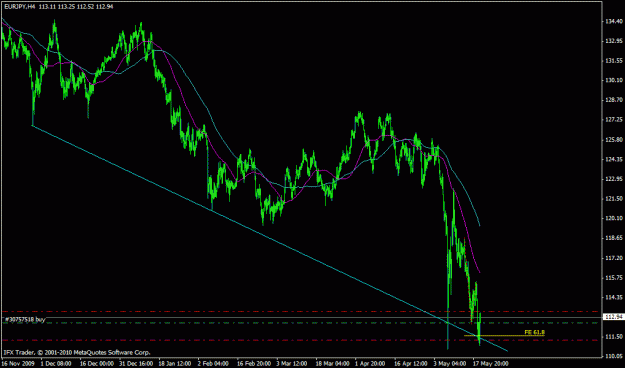Screen dimensions: 625x368
Task: Click the 31 Dec 16:00 time label
Action: (136, 364)
